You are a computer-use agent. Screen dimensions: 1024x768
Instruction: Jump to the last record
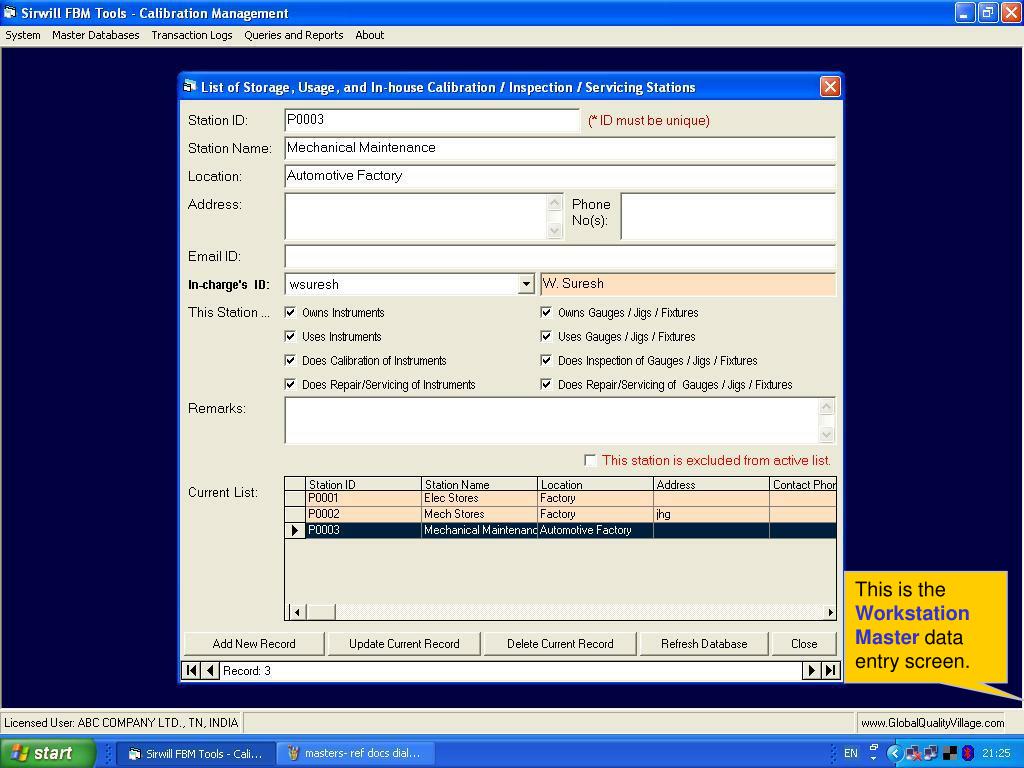click(830, 671)
